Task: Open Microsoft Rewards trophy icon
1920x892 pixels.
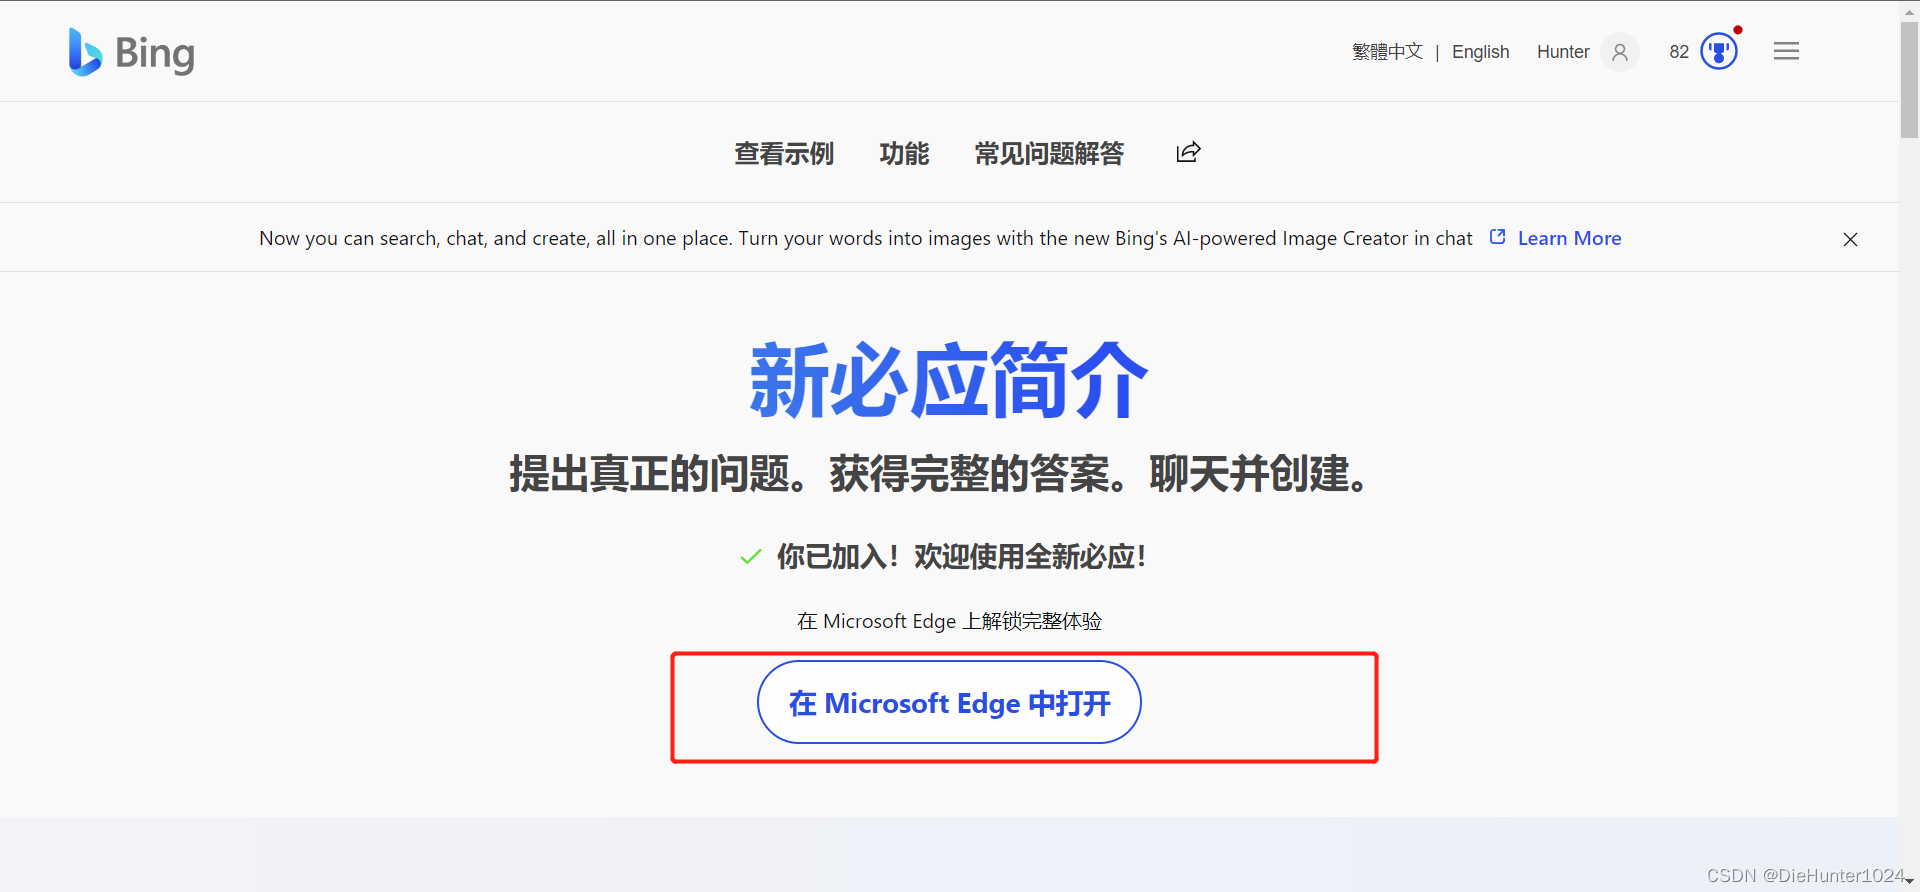Action: 1719,51
